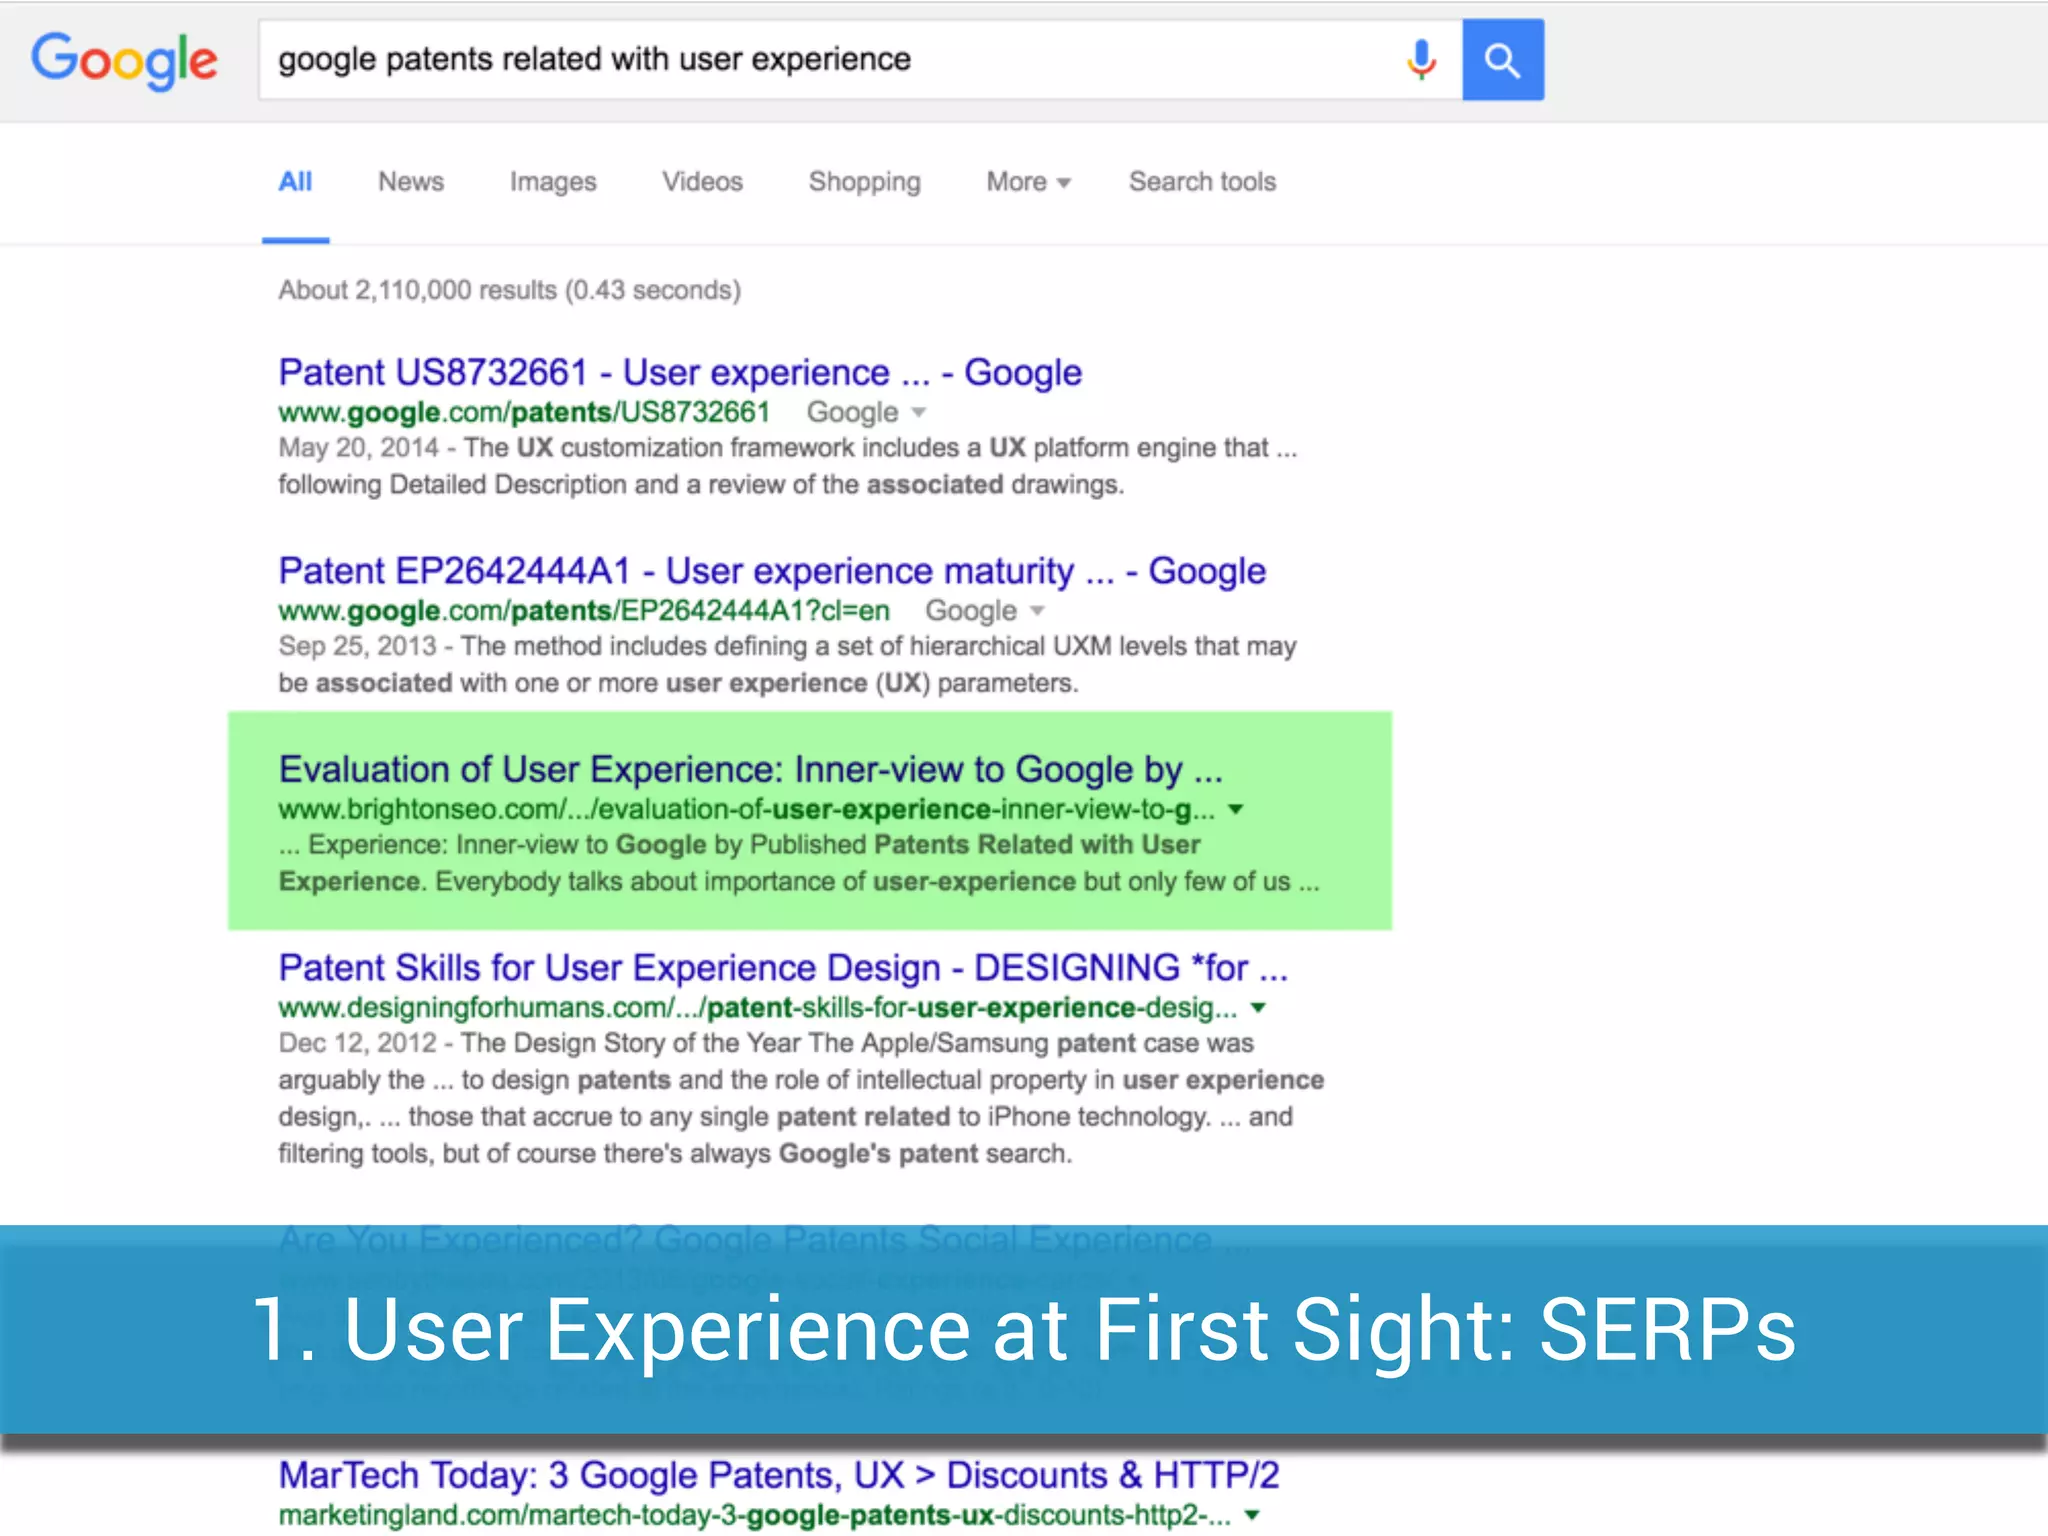Switch to the Videos tab
2048x1536 pixels.
click(x=702, y=182)
